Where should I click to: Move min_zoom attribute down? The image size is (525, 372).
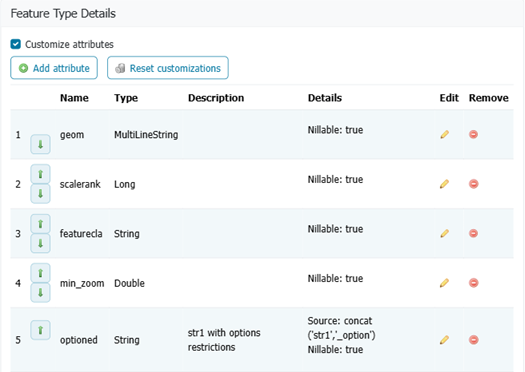[41, 293]
